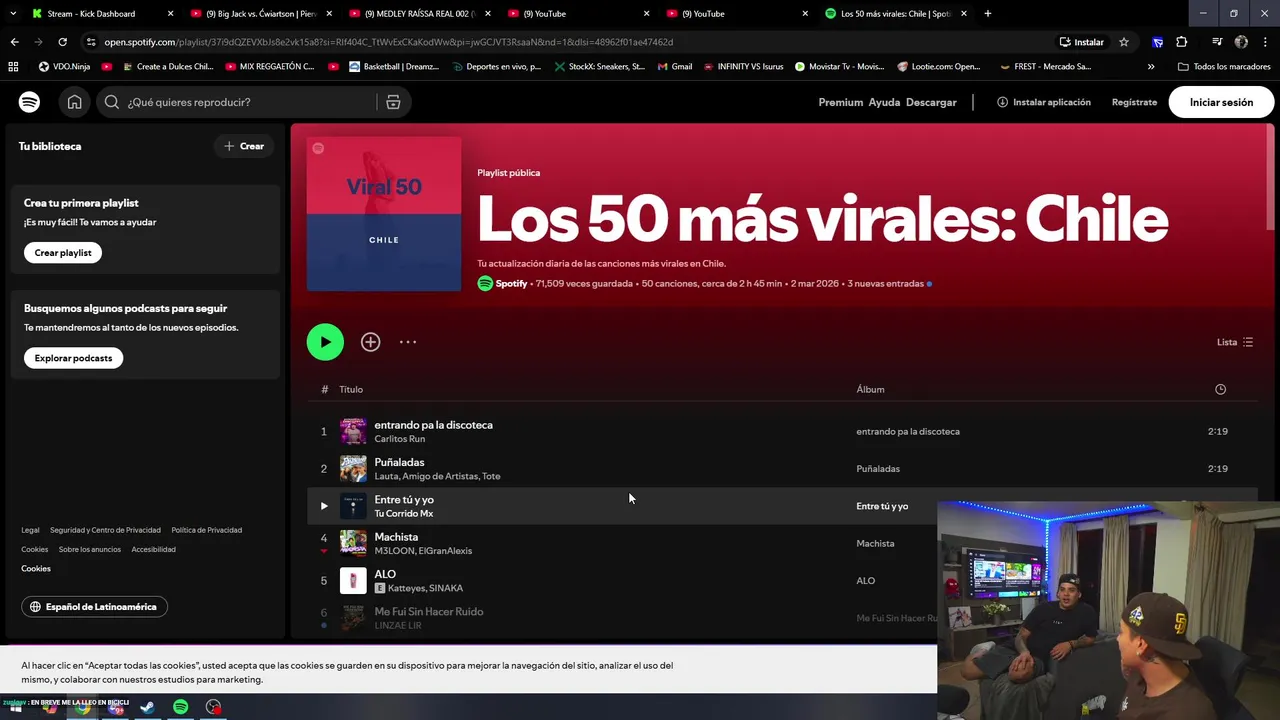The width and height of the screenshot is (1280, 720).
Task: Click the 'Me Fui Sin Hacer Ruido' track title
Action: tap(429, 611)
